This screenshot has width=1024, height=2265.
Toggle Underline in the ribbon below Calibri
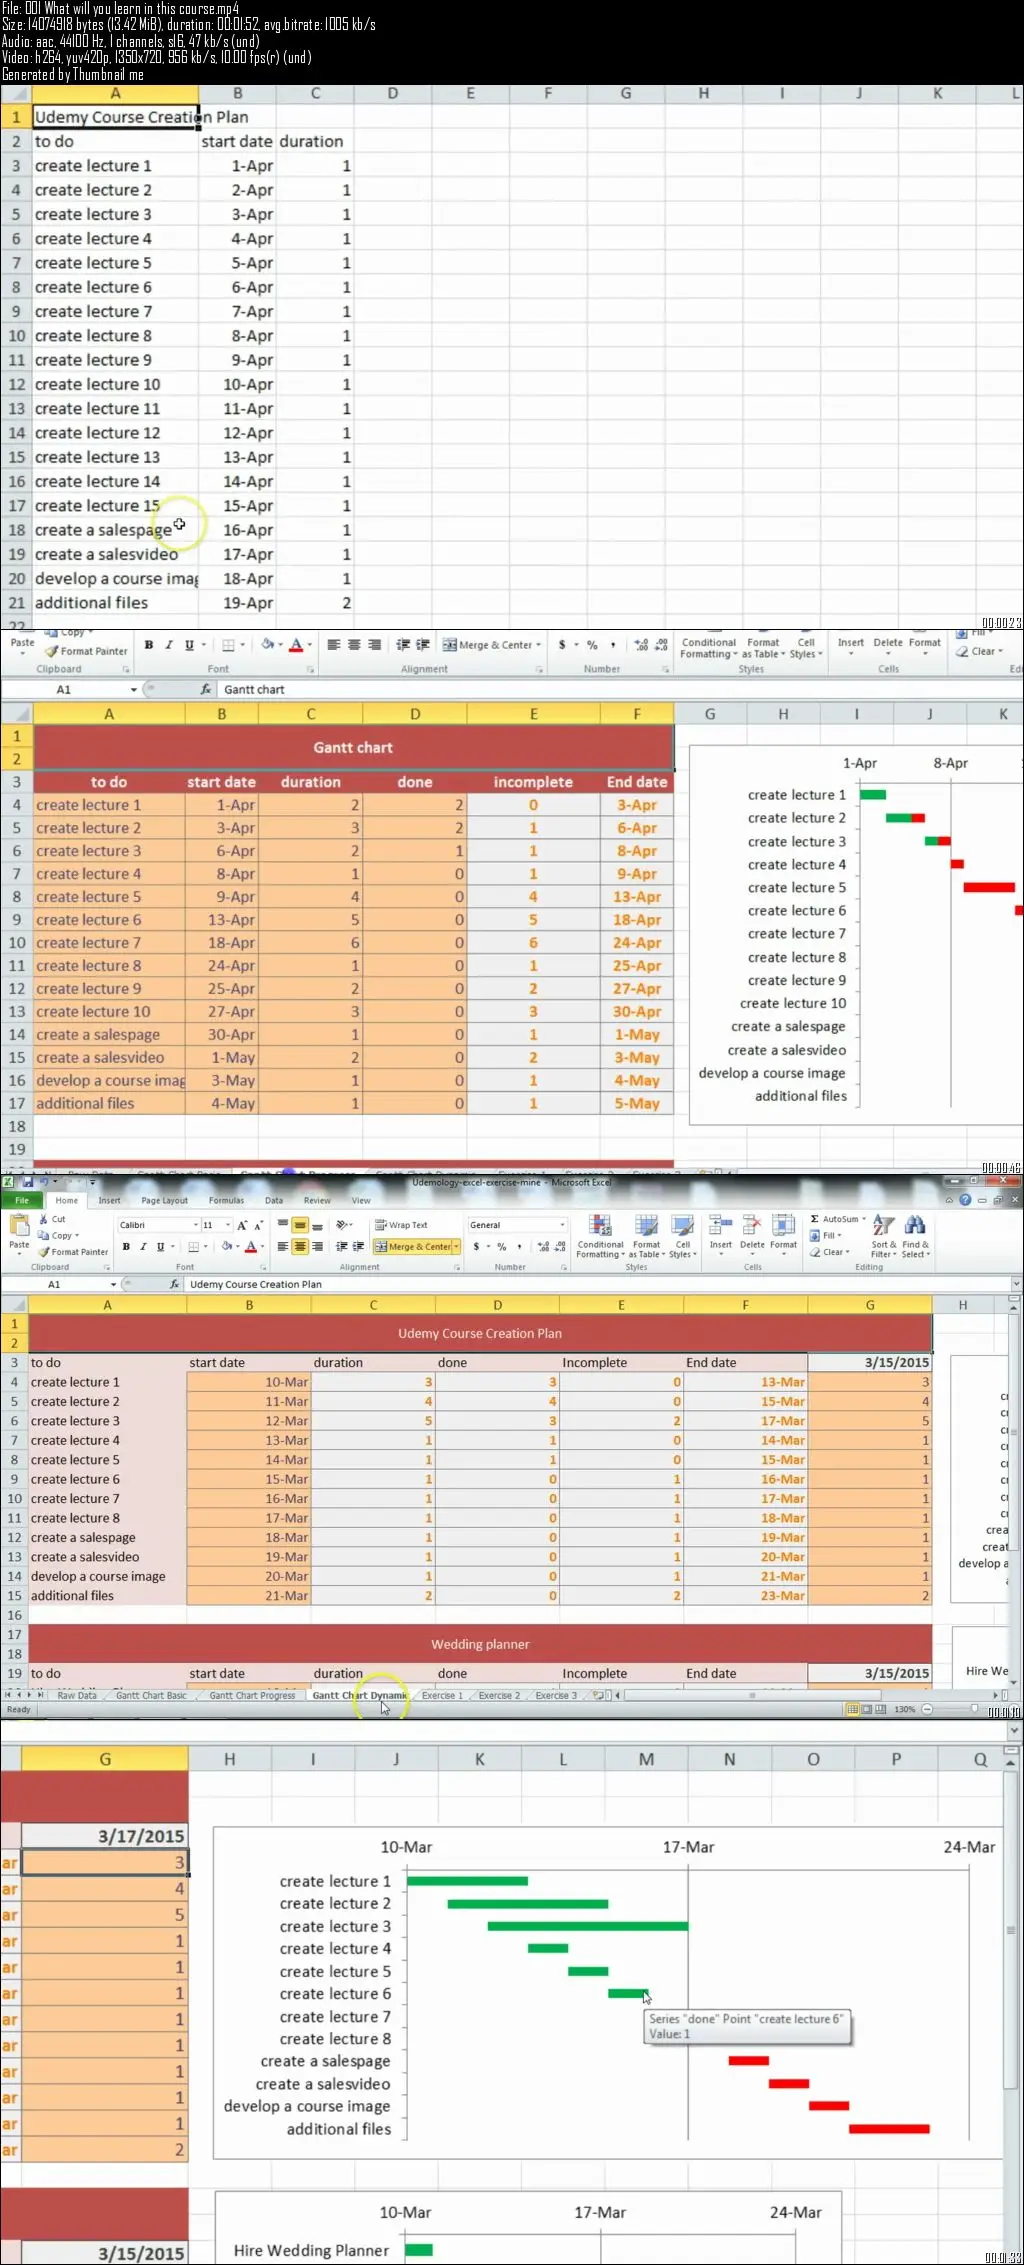(160, 1247)
